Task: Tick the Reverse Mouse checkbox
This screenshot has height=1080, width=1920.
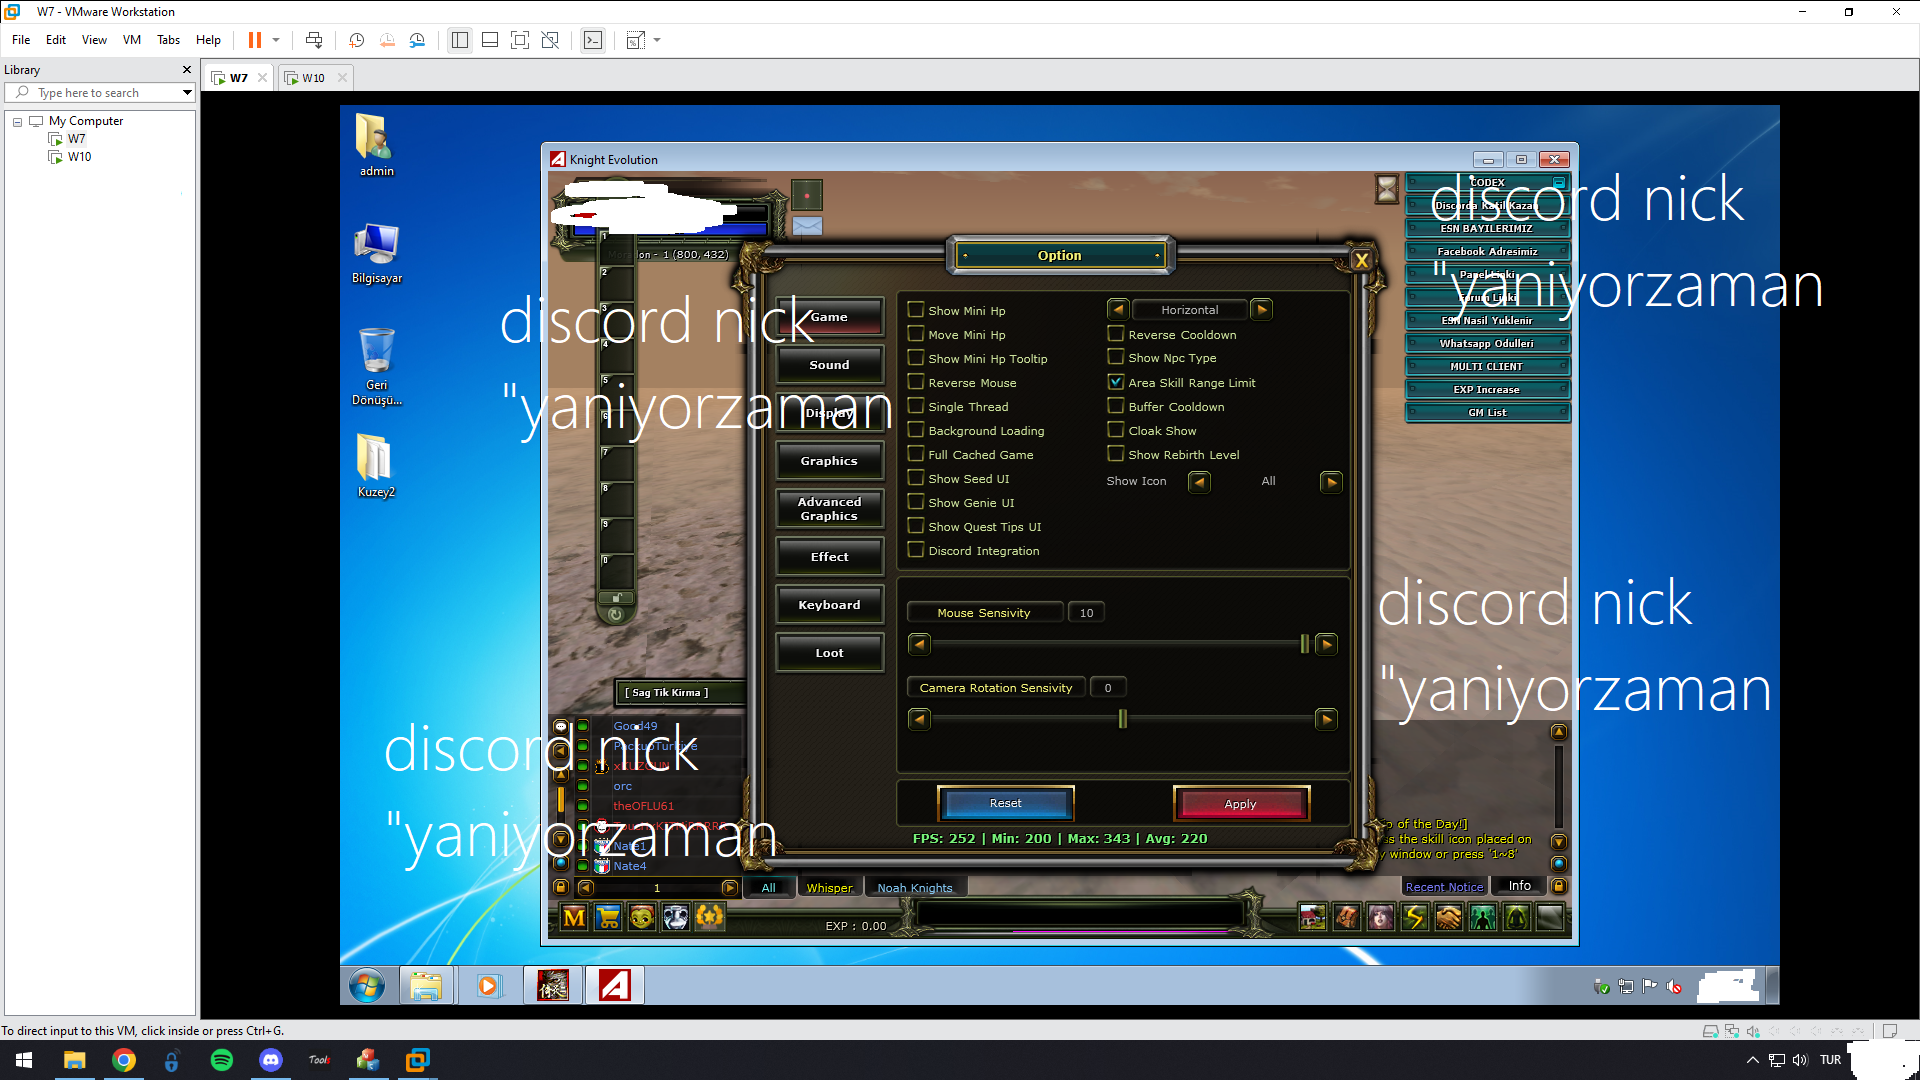Action: (915, 382)
